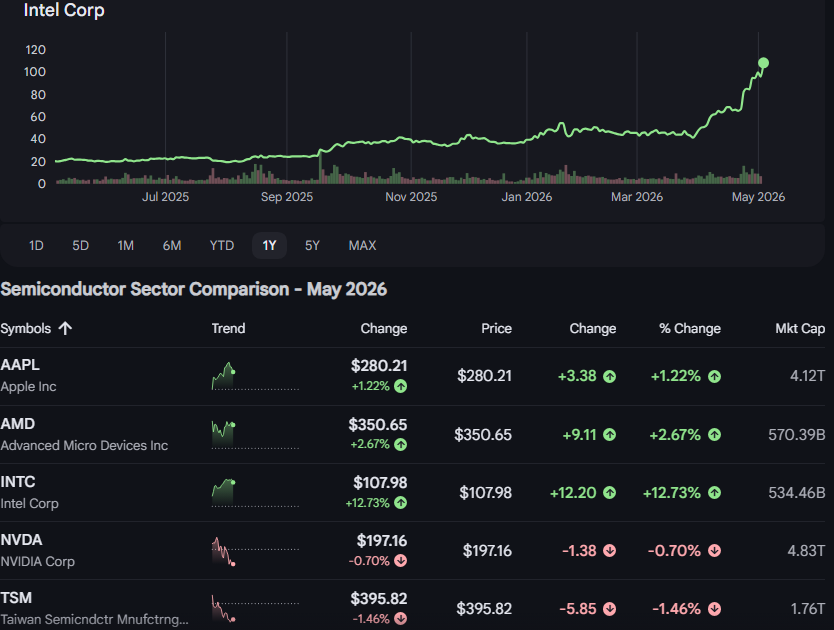Click Advanced Micro Devices Inc name
This screenshot has width=834, height=630.
[x=84, y=445]
